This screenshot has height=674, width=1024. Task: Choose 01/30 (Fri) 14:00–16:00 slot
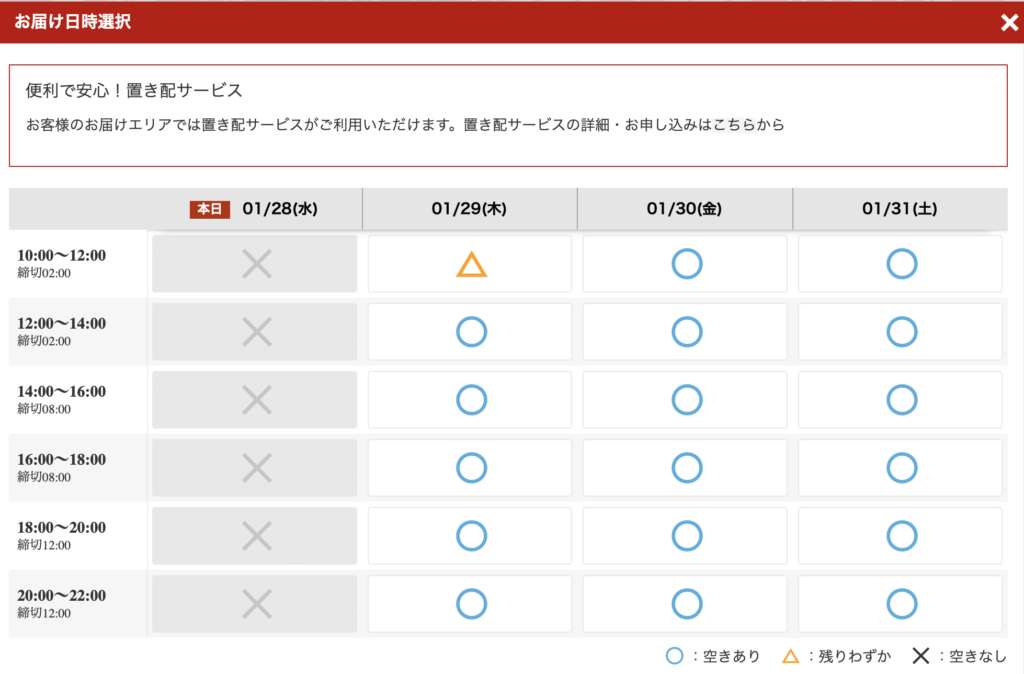[x=686, y=400]
